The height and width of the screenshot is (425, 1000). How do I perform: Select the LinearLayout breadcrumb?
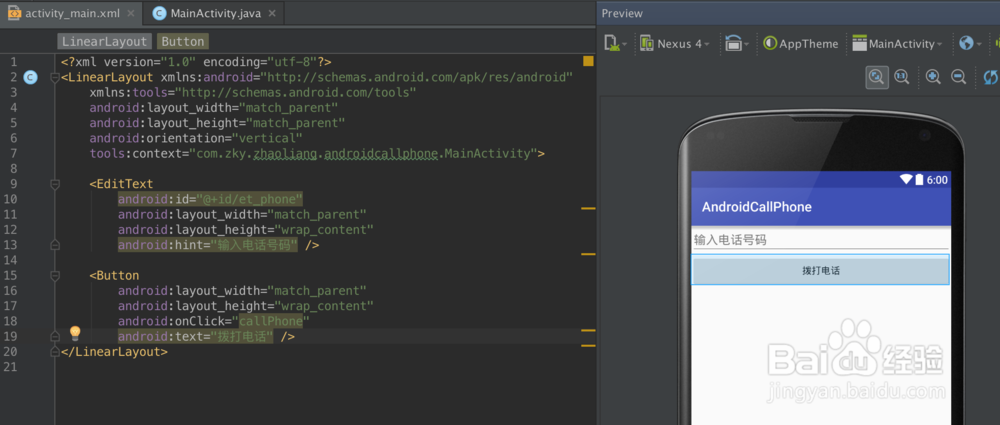(105, 41)
